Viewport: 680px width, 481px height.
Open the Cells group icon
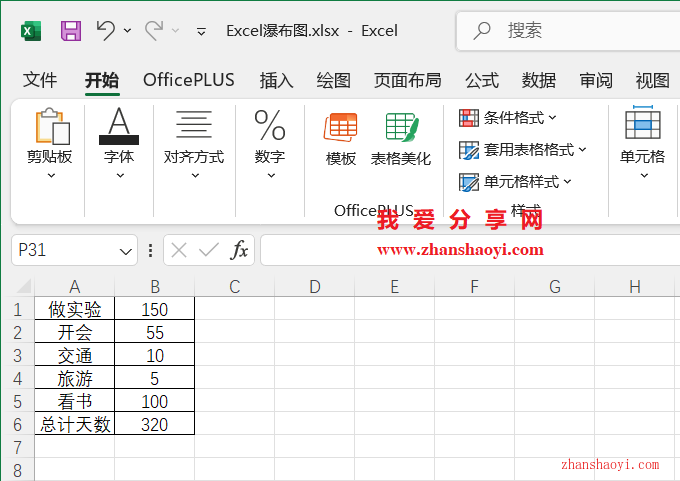tap(642, 128)
